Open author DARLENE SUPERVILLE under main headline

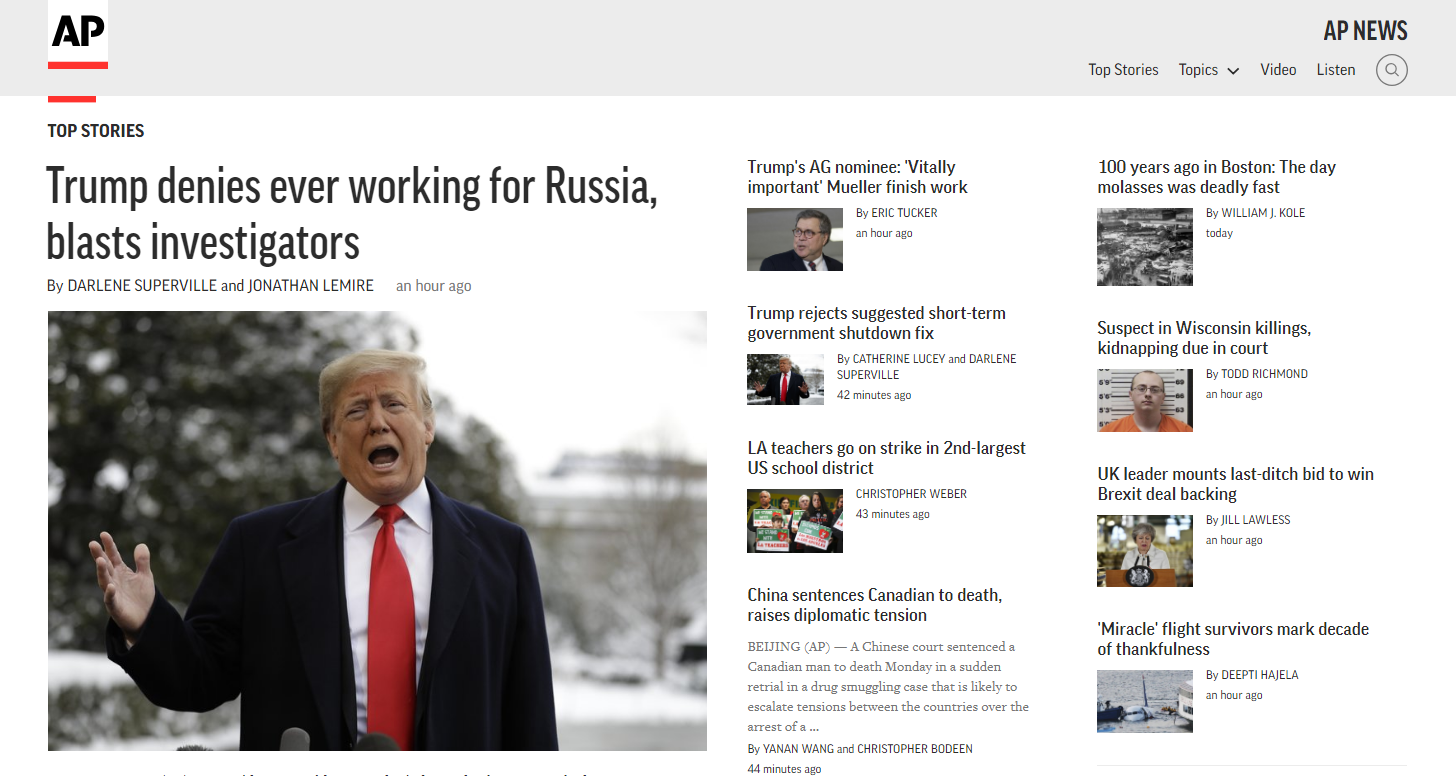(x=142, y=286)
